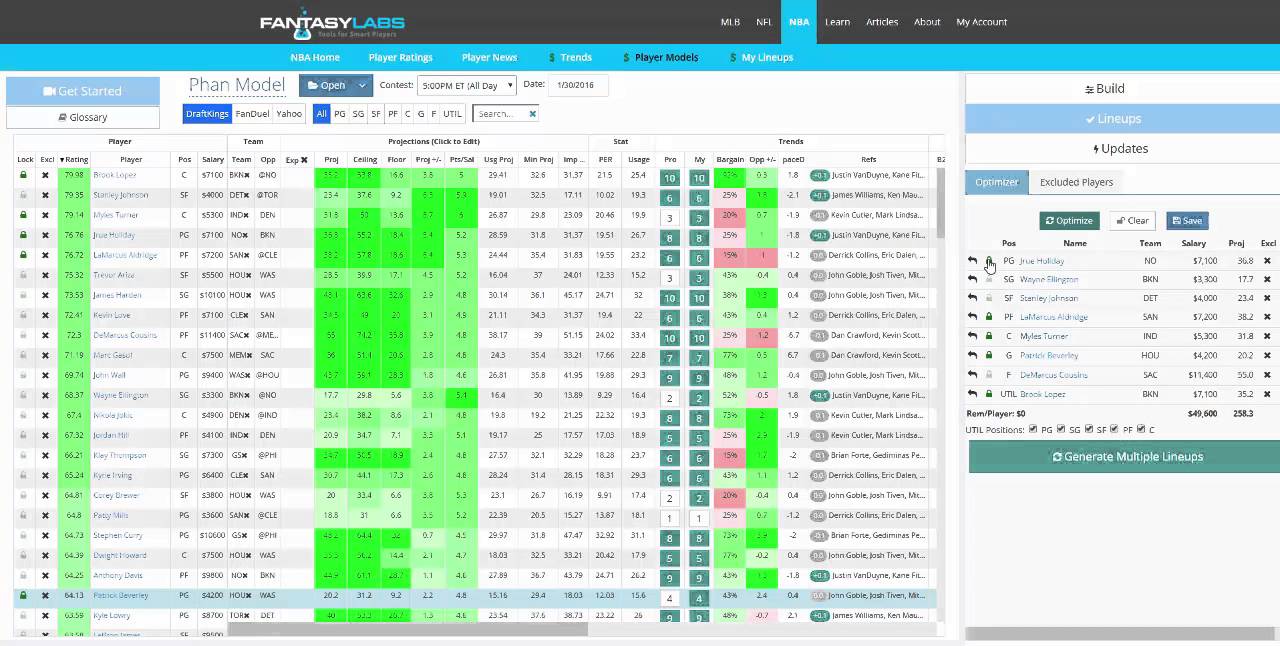Save the current lineup
Viewport: 1280px width, 646px height.
(x=1187, y=220)
